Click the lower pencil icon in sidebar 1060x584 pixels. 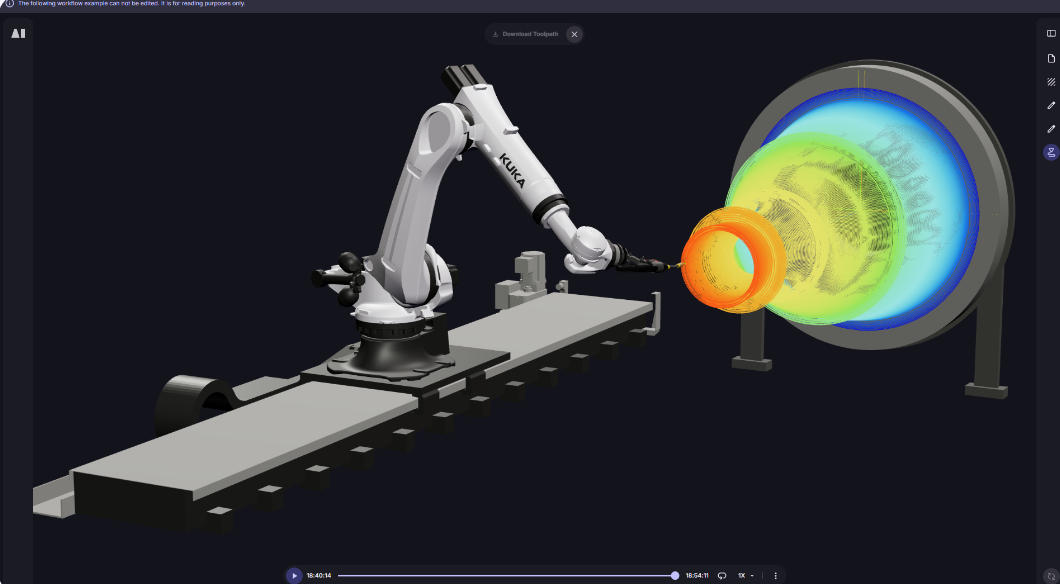[1051, 129]
